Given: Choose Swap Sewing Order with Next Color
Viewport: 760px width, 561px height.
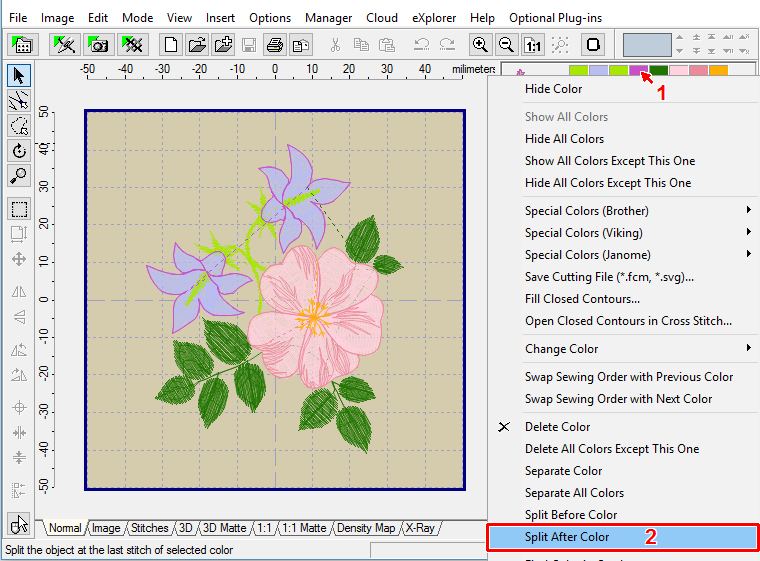Looking at the screenshot, I should click(623, 399).
